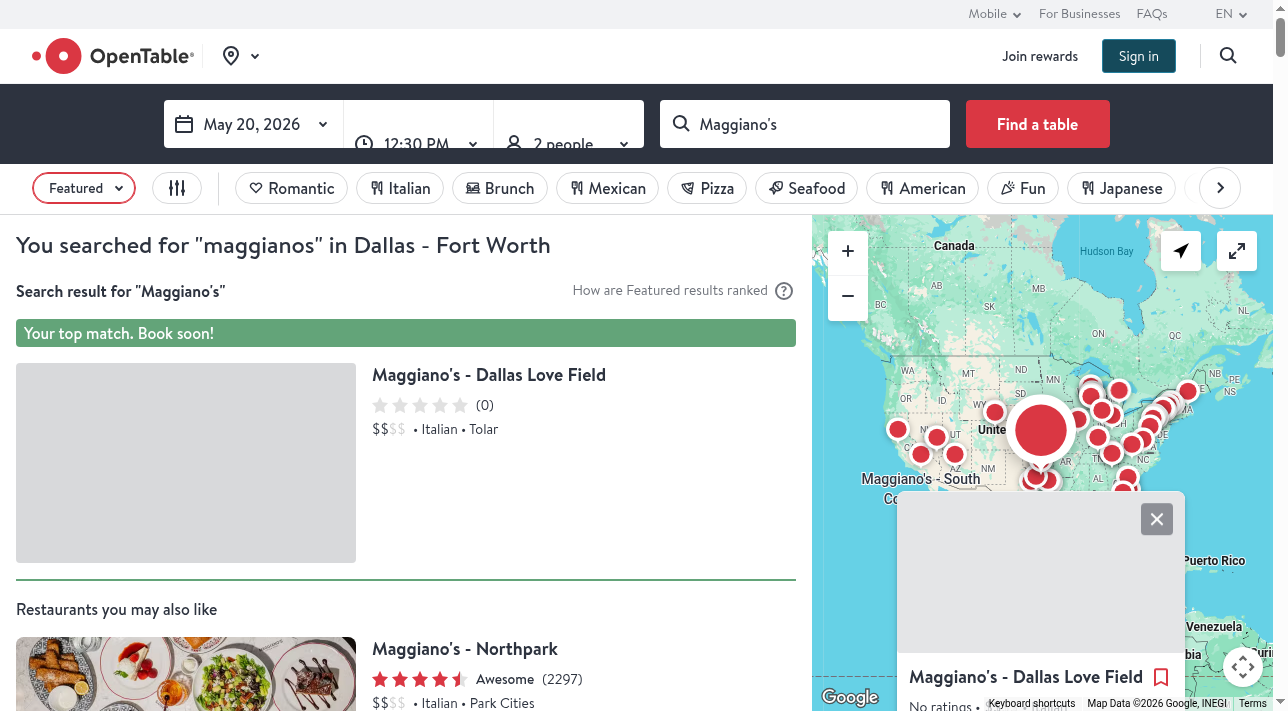The height and width of the screenshot is (711, 1288).
Task: Click Your top match. Book soon! banner
Action: (406, 333)
